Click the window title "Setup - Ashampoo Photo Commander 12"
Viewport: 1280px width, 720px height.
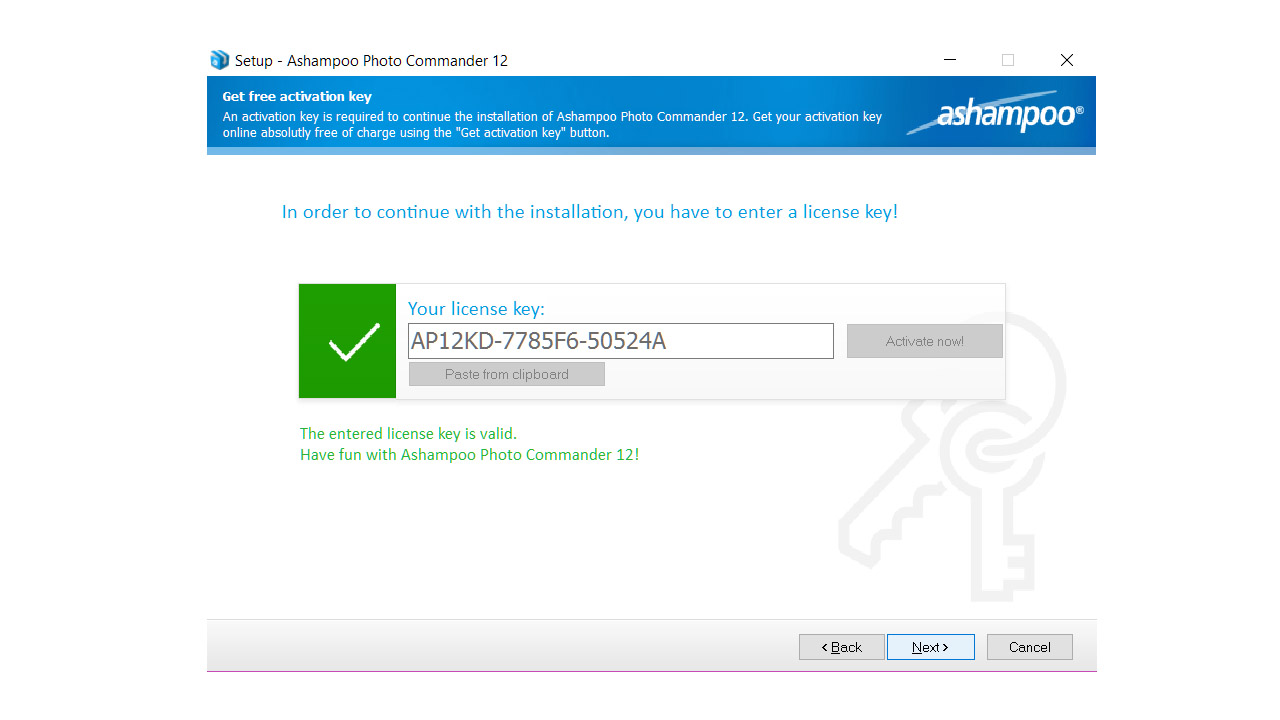(371, 61)
